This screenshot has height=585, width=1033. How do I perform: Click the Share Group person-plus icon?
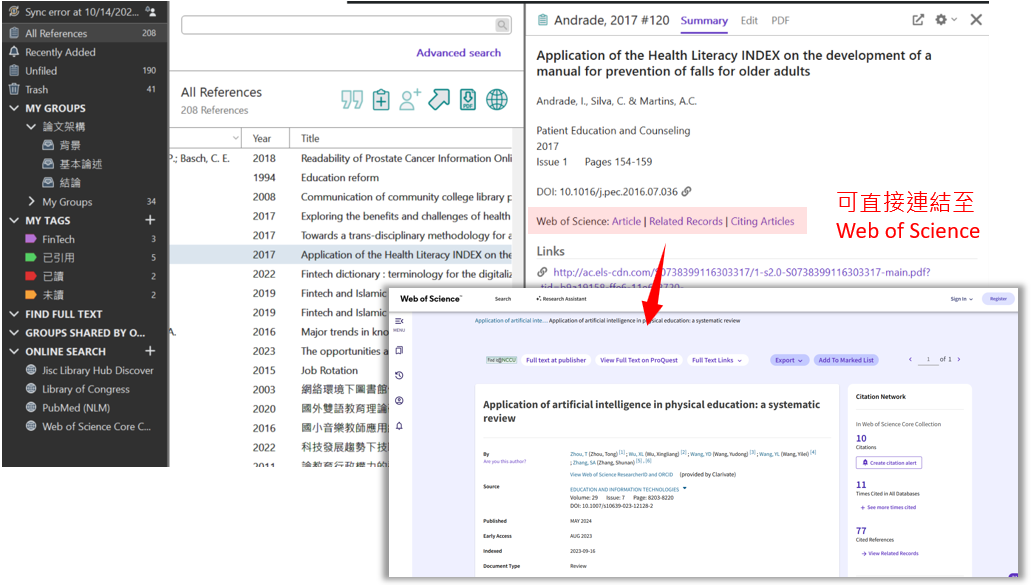point(410,99)
